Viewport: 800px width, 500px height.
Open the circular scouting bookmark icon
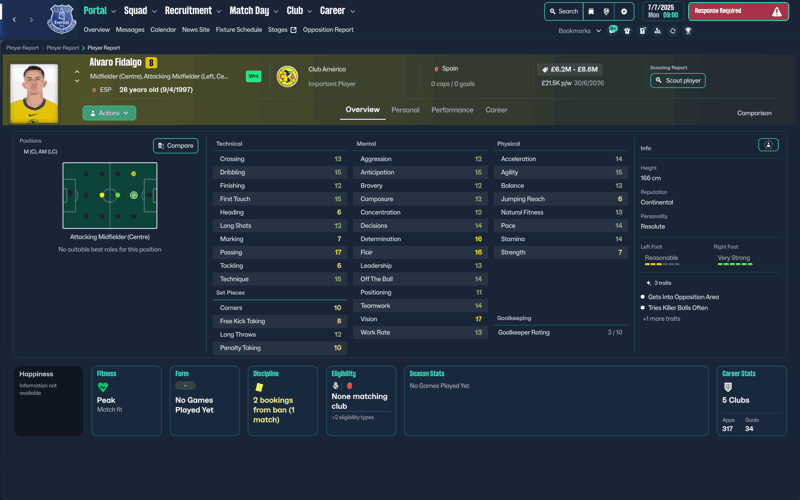[x=672, y=31]
